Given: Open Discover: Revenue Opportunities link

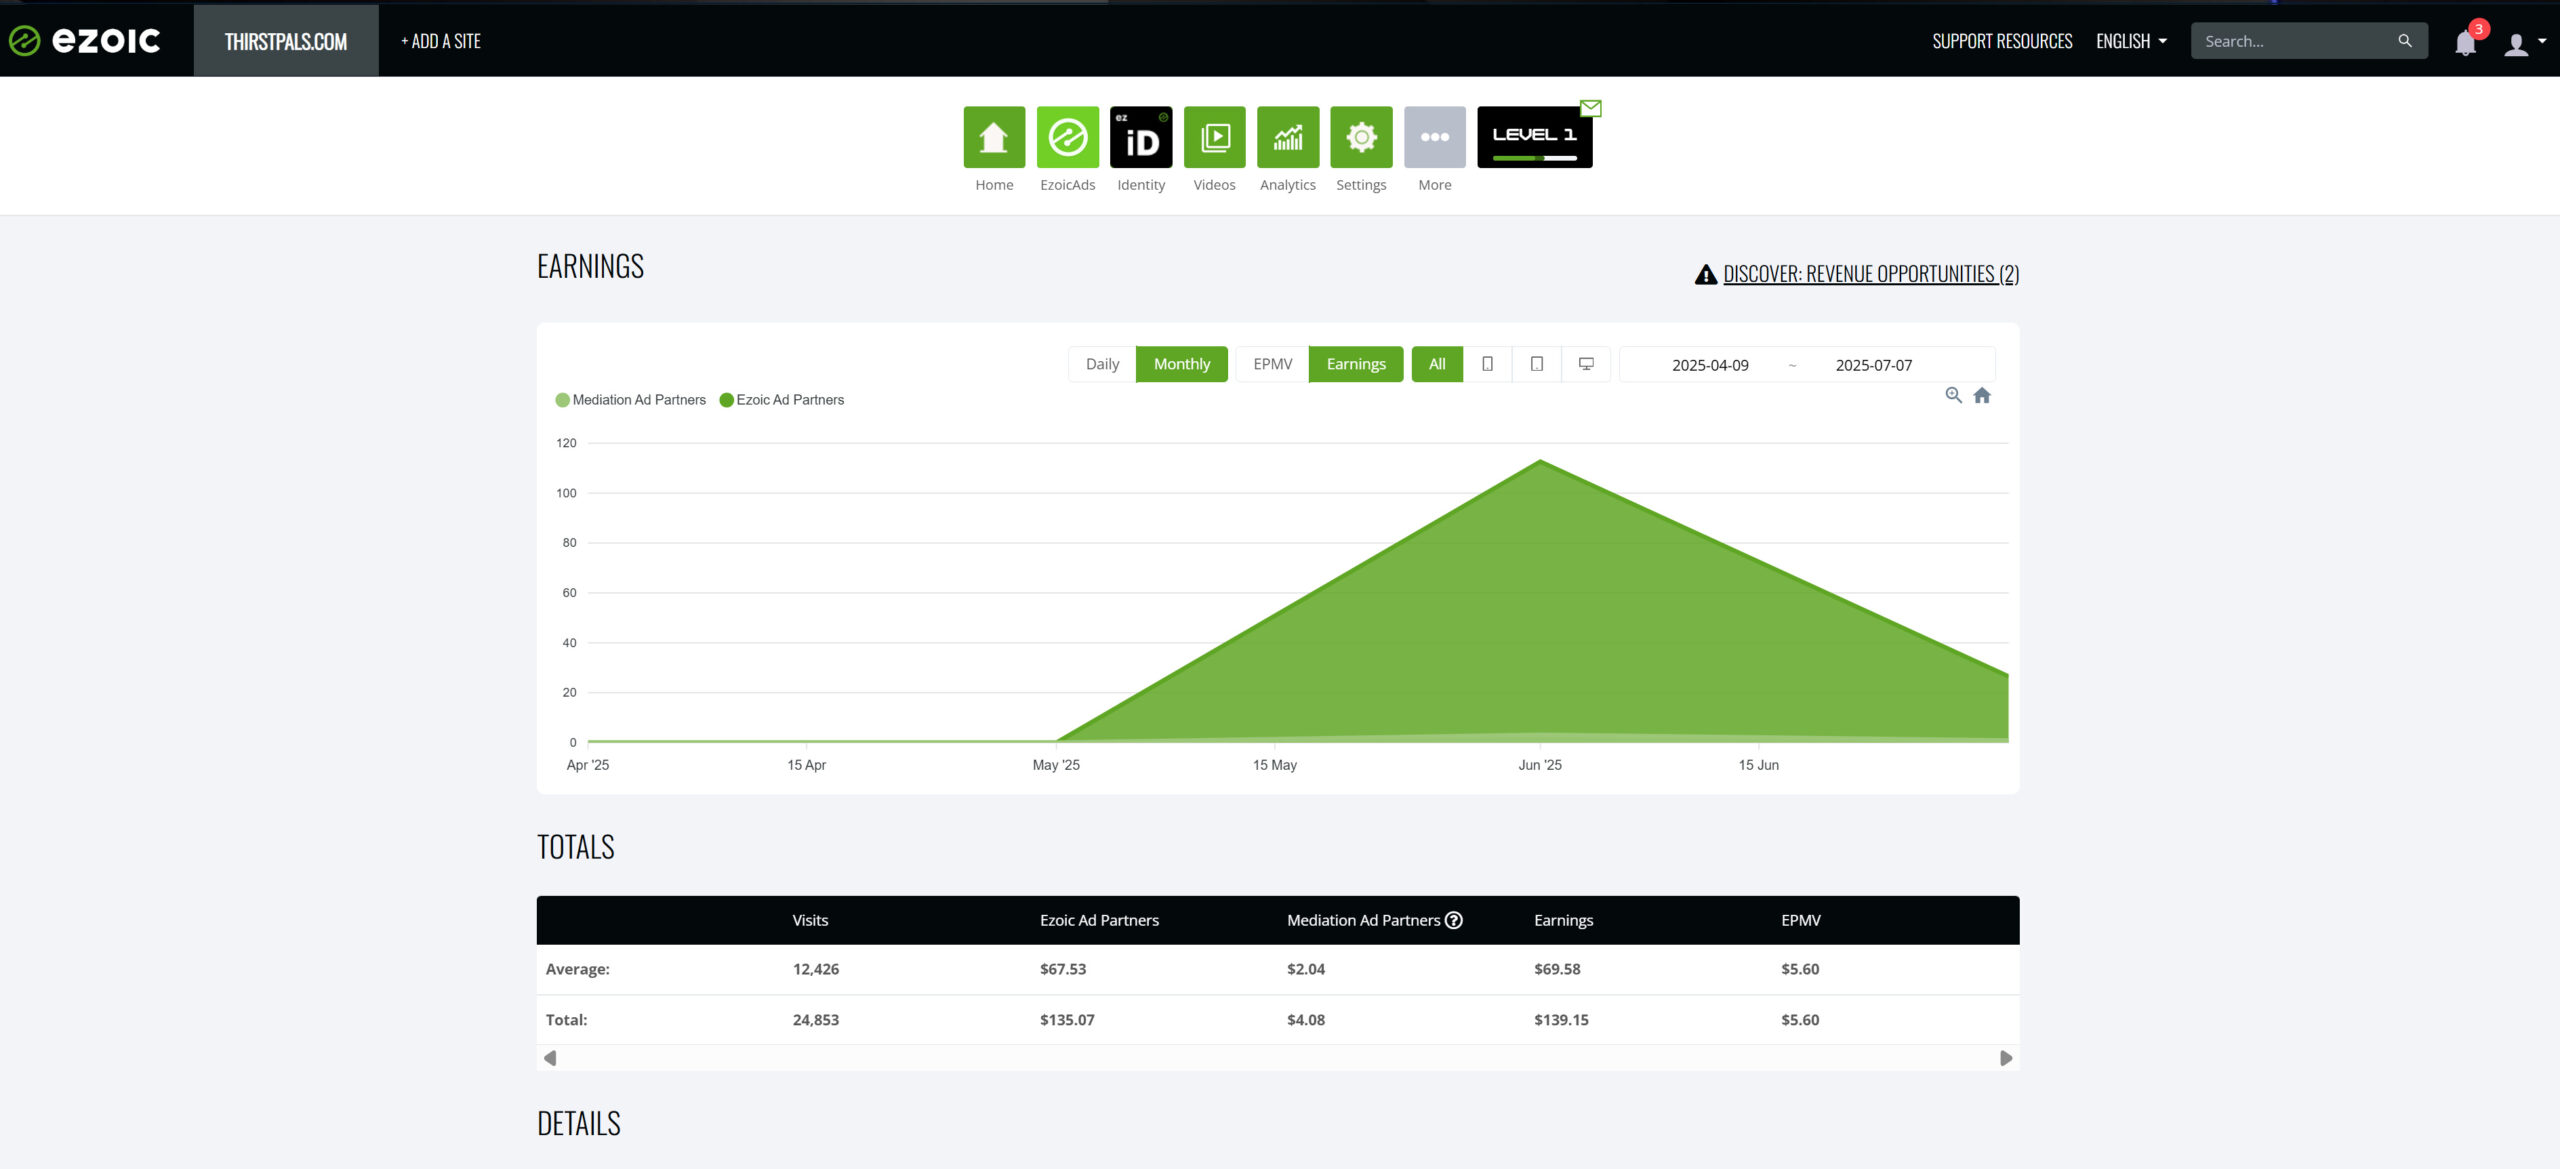Looking at the screenshot, I should click(x=1871, y=274).
